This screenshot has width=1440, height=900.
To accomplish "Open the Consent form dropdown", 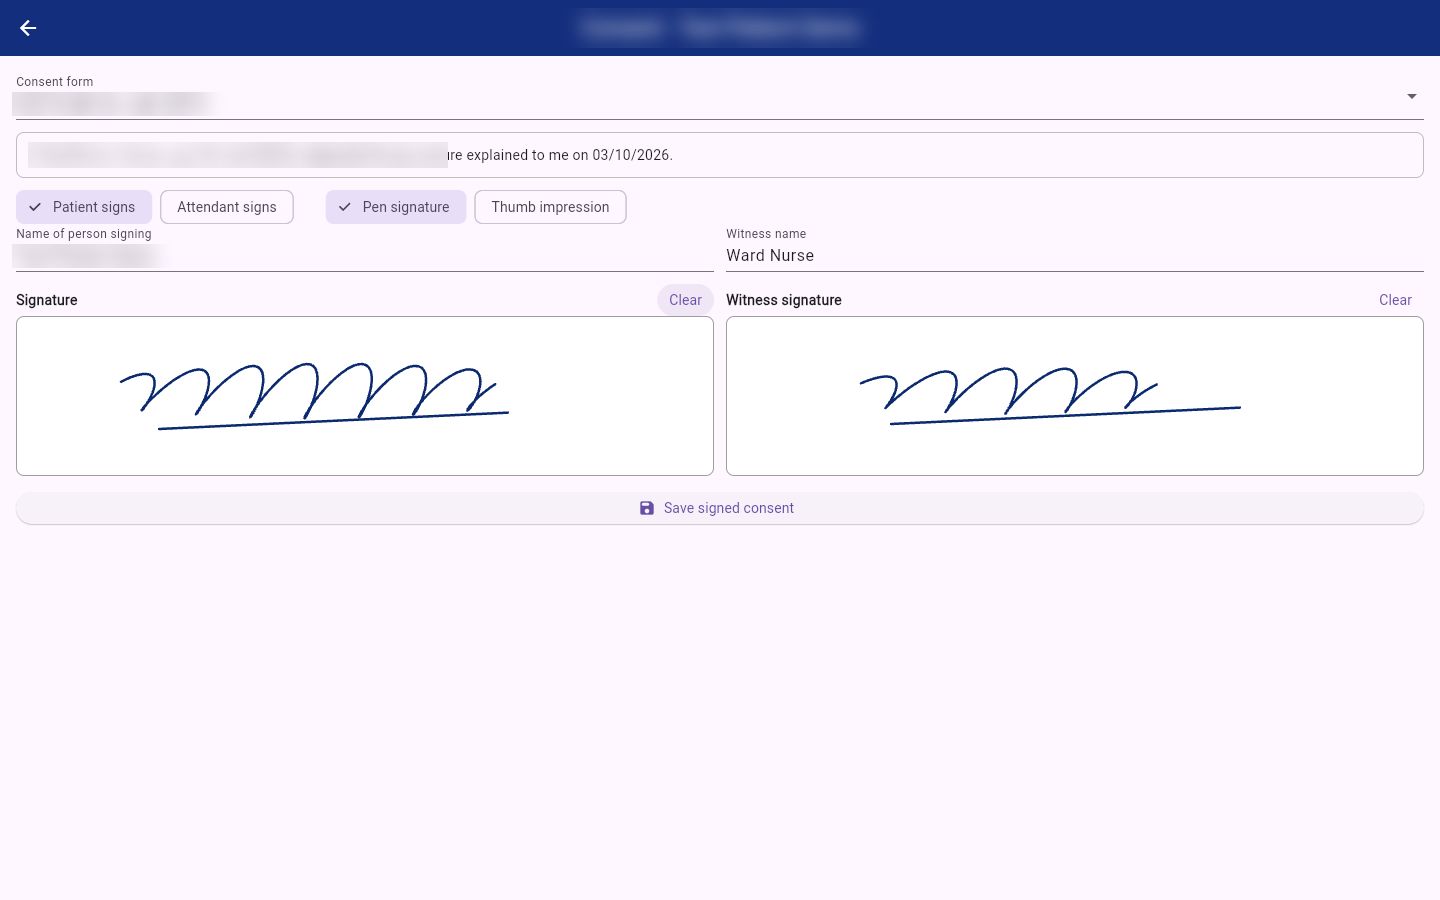I will pyautogui.click(x=720, y=97).
